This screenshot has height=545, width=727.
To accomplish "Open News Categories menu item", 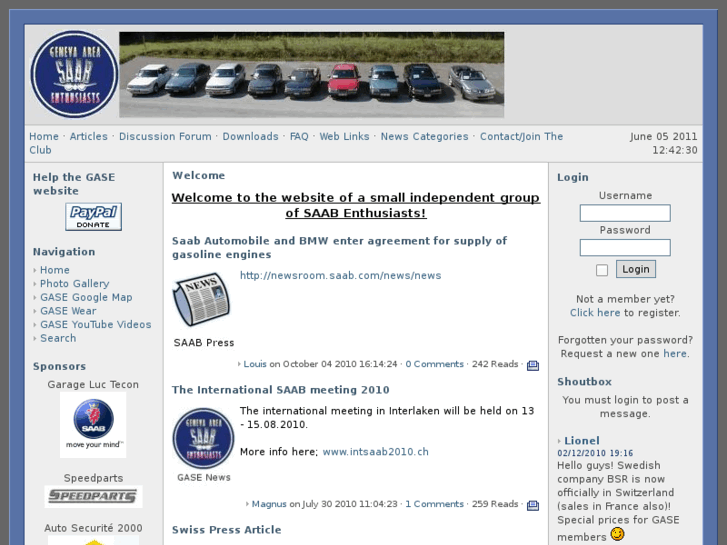I will point(425,136).
